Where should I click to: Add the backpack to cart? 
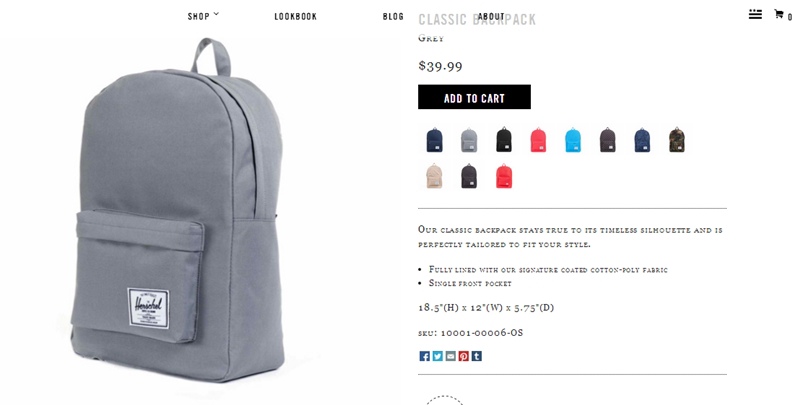474,97
